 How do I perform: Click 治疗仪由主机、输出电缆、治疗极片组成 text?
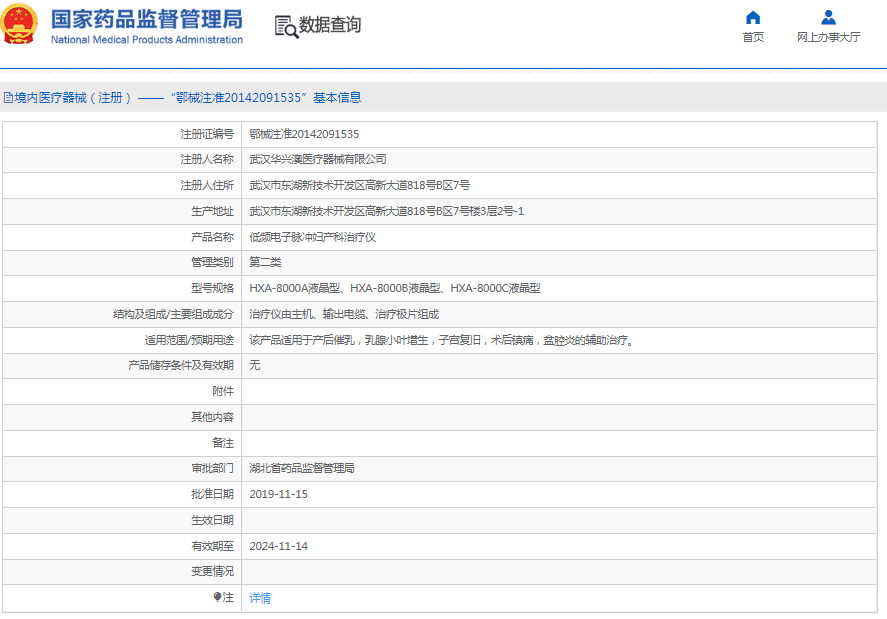tap(344, 314)
